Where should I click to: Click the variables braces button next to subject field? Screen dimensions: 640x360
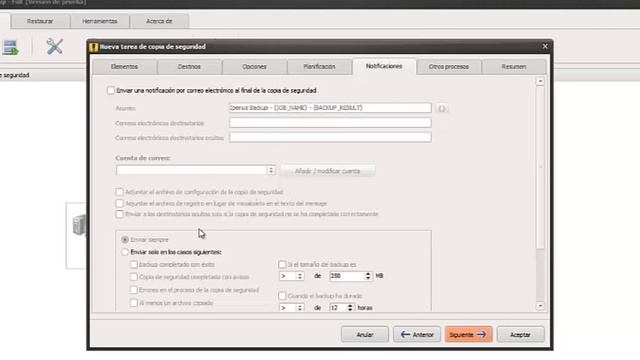click(442, 108)
